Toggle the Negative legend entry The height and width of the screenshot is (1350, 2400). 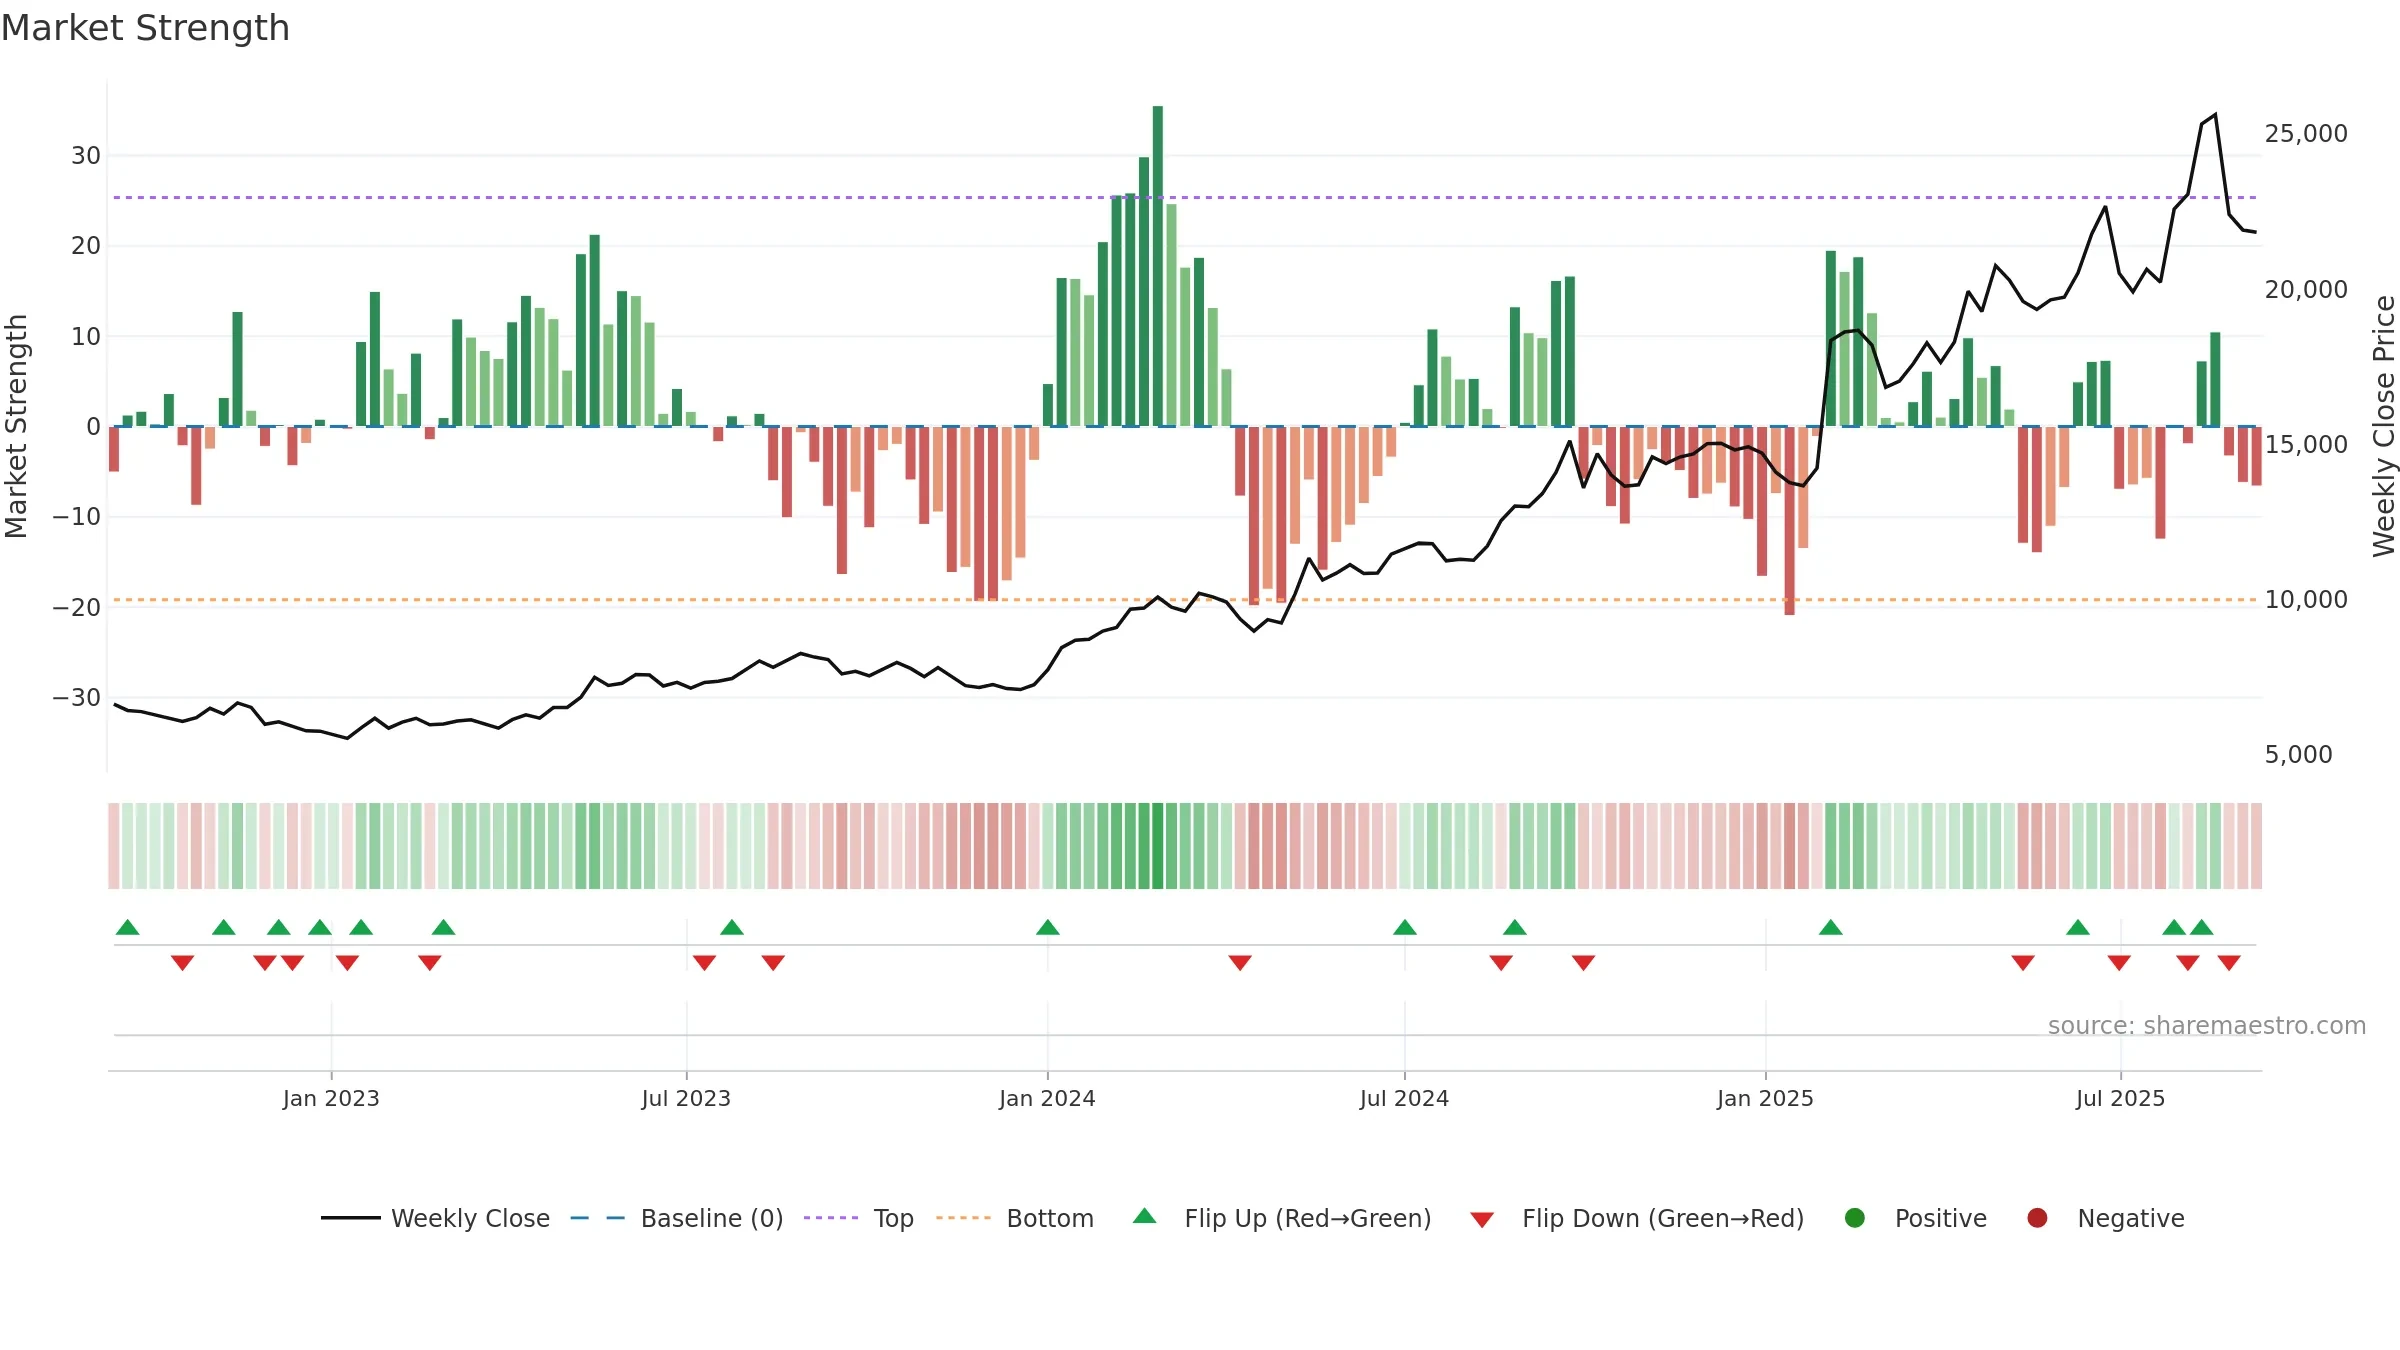click(2105, 1218)
